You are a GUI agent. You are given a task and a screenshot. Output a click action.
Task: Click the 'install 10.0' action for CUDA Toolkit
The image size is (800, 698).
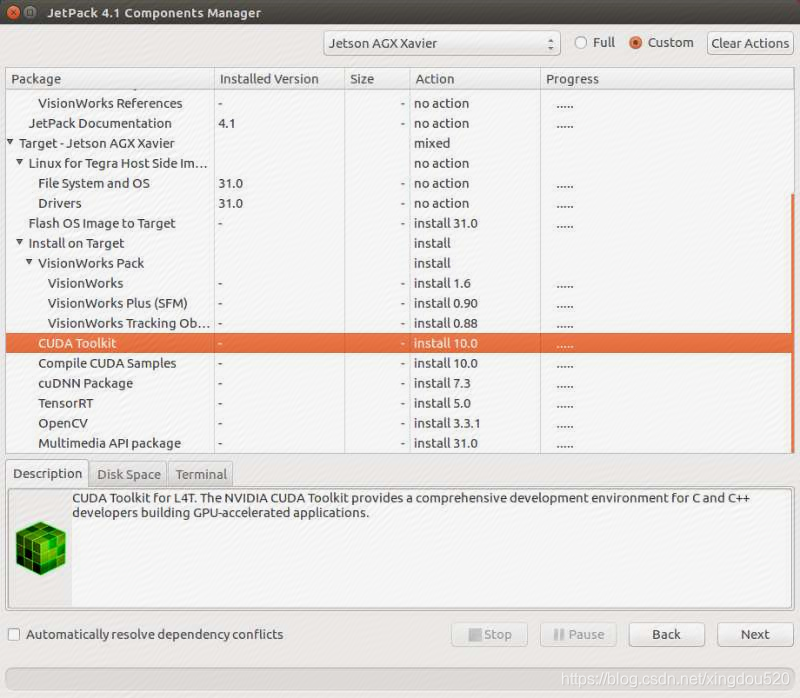pyautogui.click(x=445, y=343)
